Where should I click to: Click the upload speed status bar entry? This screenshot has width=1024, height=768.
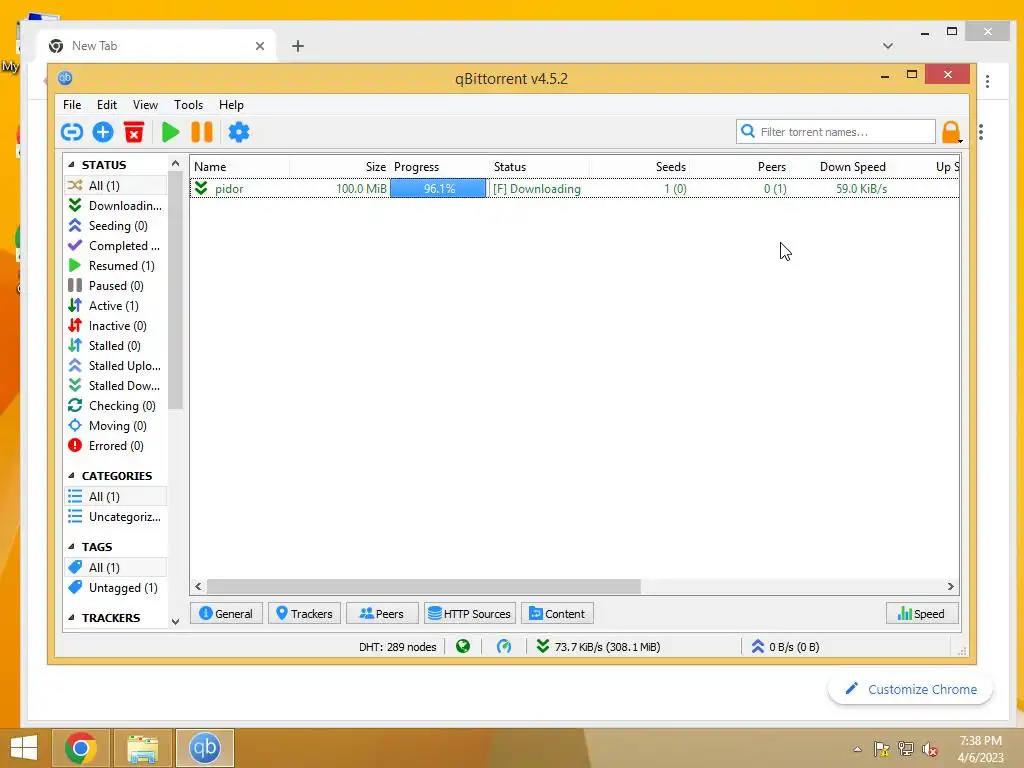click(785, 647)
